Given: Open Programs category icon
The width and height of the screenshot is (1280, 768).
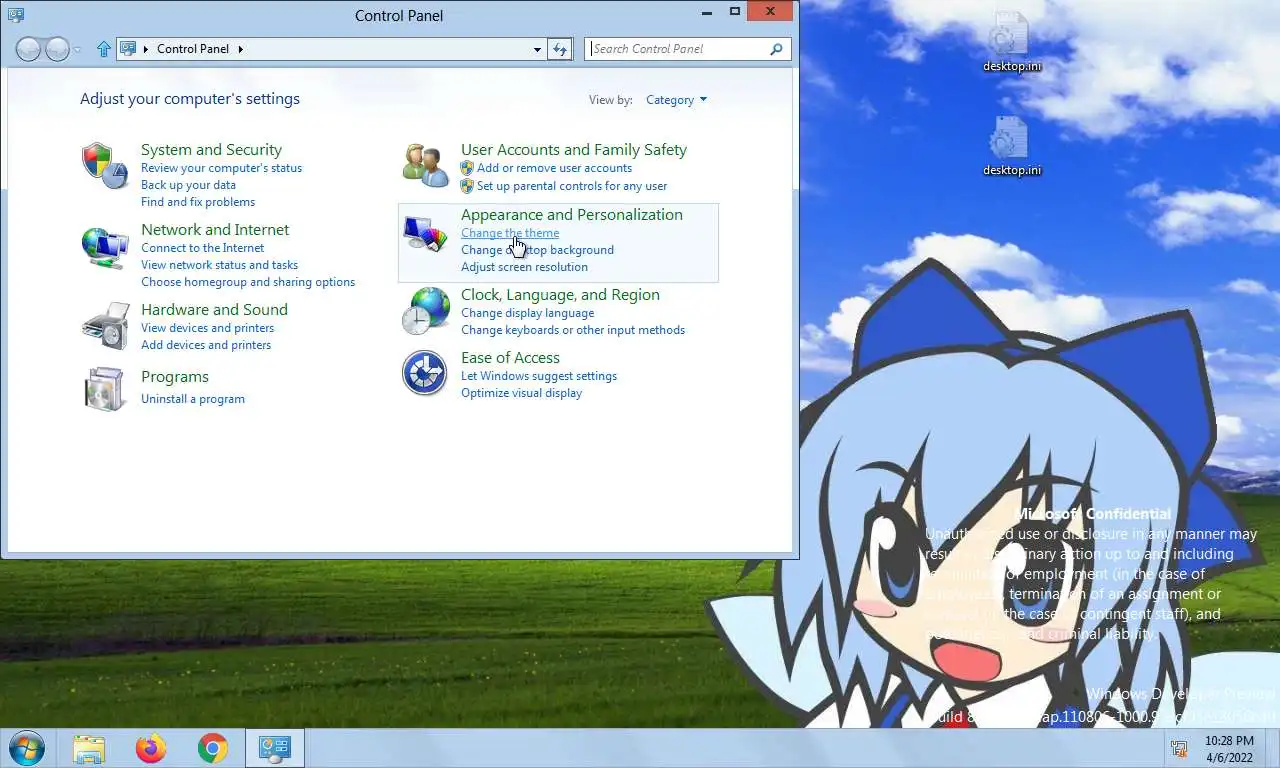Looking at the screenshot, I should [105, 390].
